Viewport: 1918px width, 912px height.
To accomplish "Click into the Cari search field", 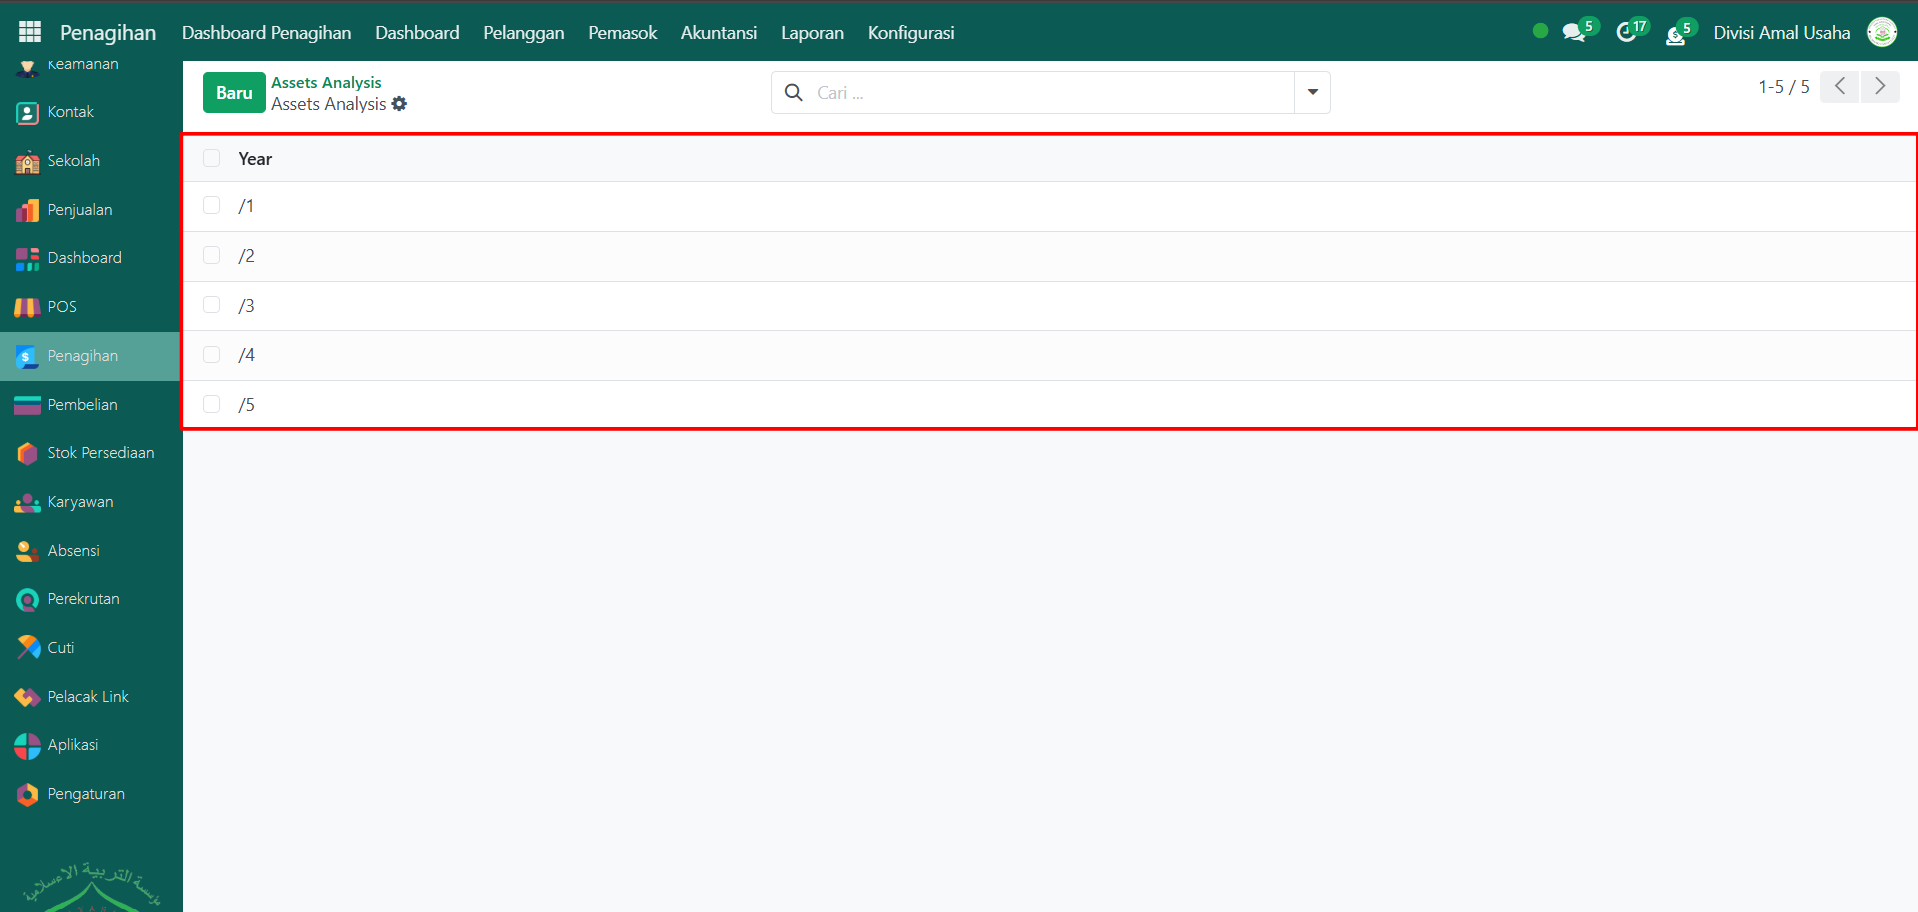I will pyautogui.click(x=1050, y=92).
